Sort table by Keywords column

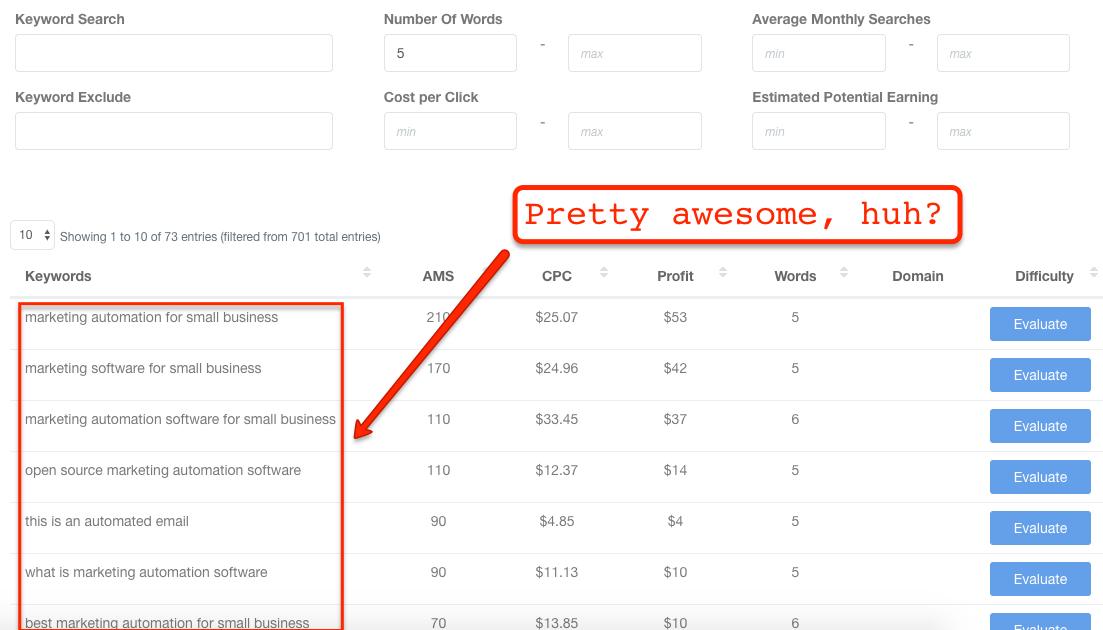click(58, 276)
